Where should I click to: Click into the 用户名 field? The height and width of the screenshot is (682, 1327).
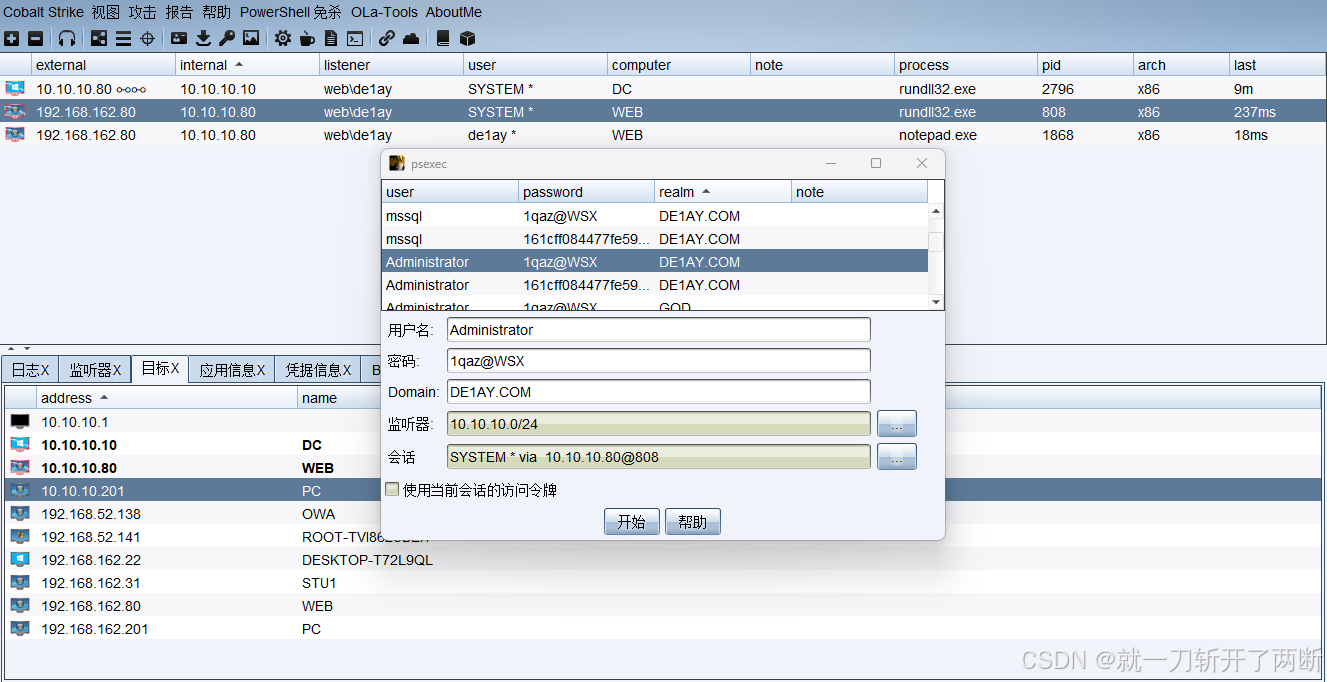click(659, 330)
